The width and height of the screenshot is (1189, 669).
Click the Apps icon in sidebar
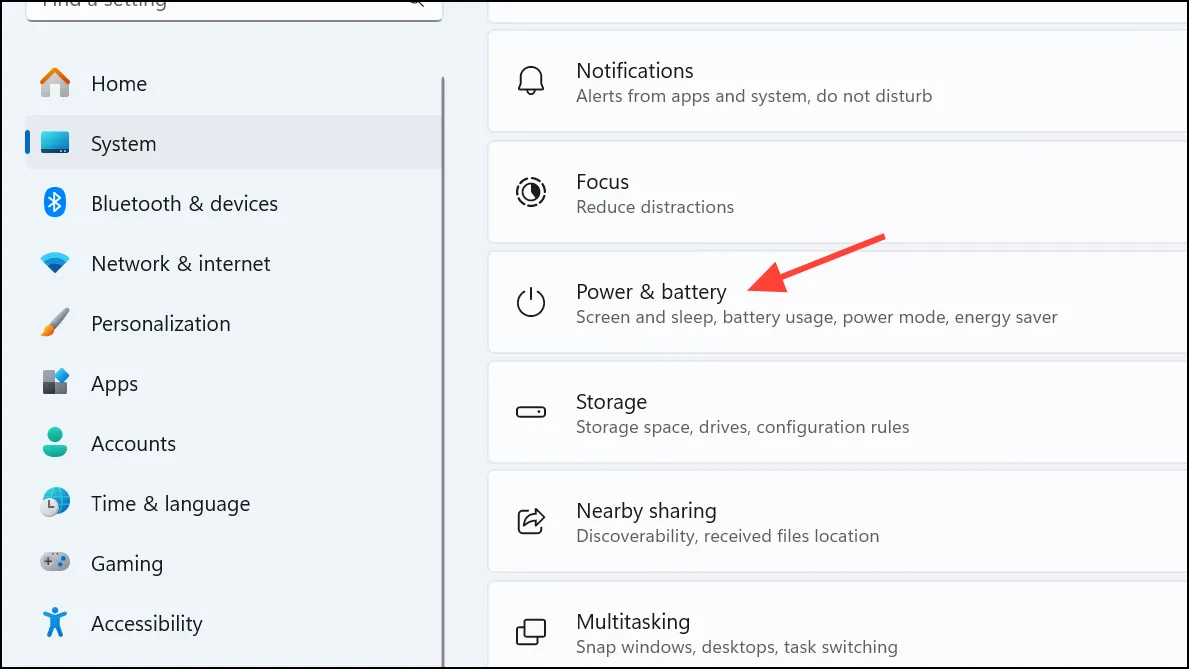pyautogui.click(x=55, y=382)
